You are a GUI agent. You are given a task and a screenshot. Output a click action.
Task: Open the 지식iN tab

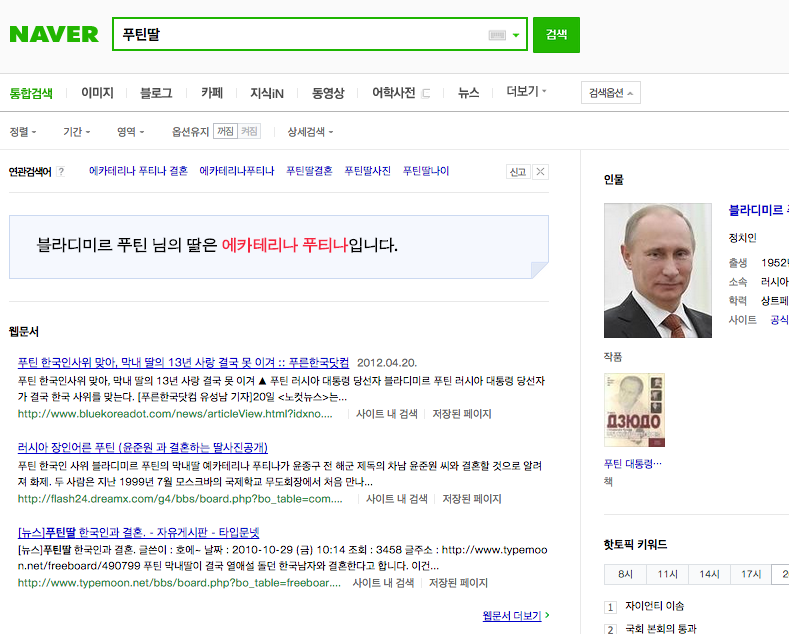pyautogui.click(x=267, y=93)
